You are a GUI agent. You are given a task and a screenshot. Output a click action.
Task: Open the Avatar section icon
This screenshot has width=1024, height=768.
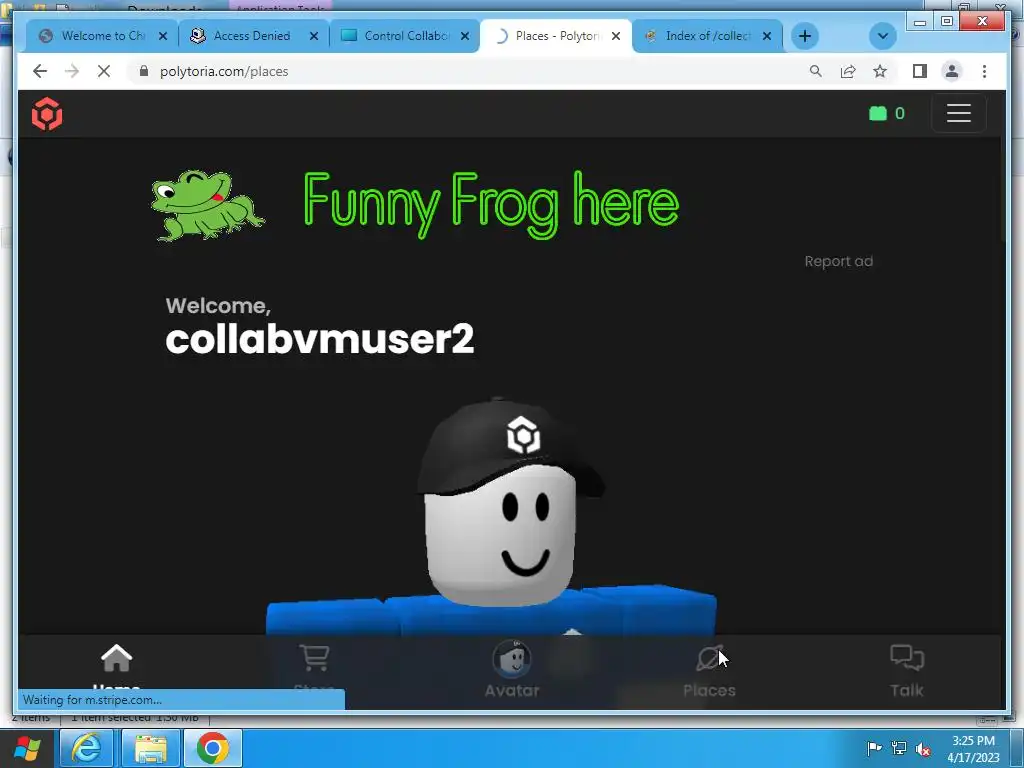tap(512, 658)
